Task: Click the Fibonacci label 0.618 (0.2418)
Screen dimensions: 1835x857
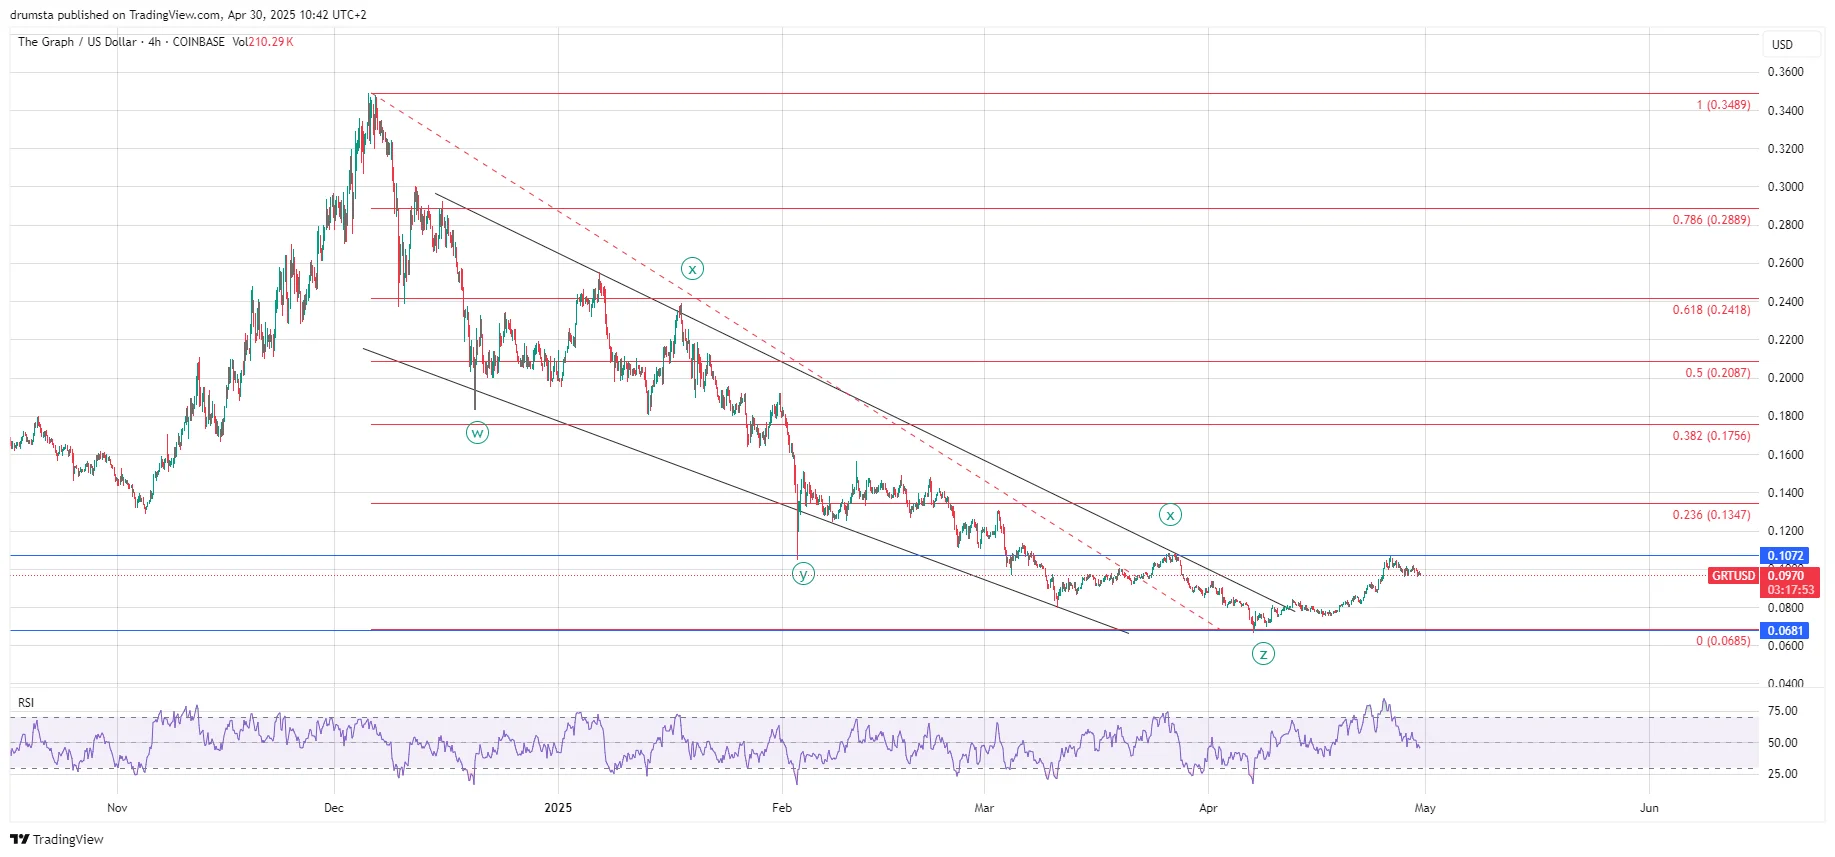Action: pos(1711,310)
